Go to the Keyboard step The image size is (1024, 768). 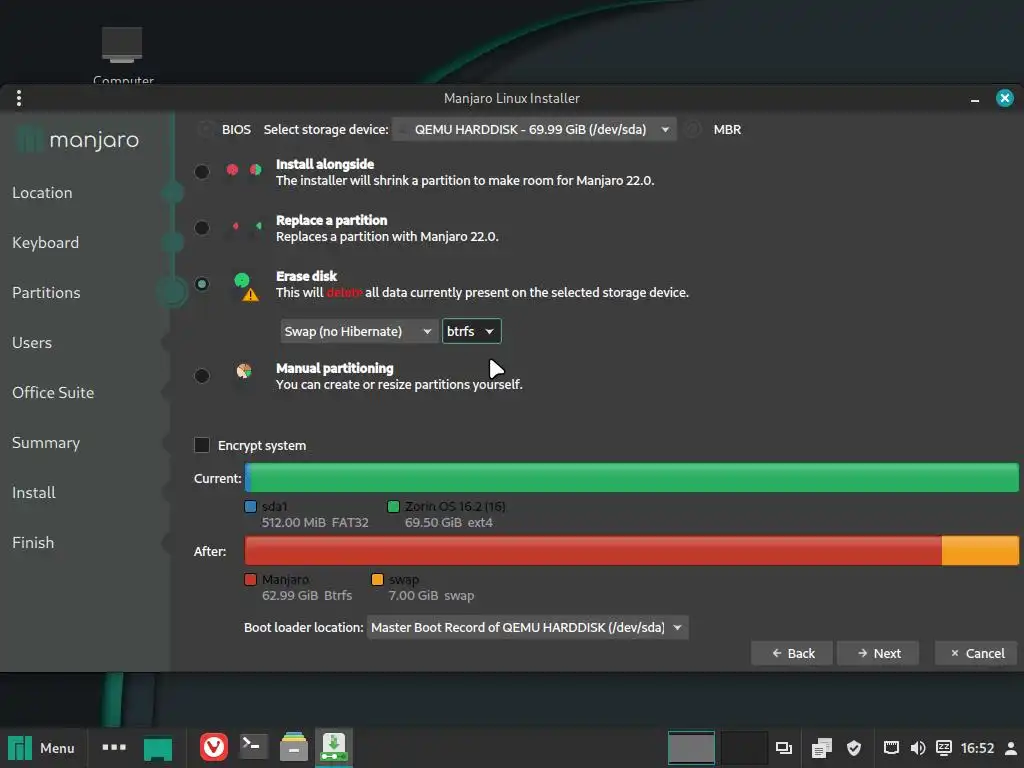coord(45,243)
